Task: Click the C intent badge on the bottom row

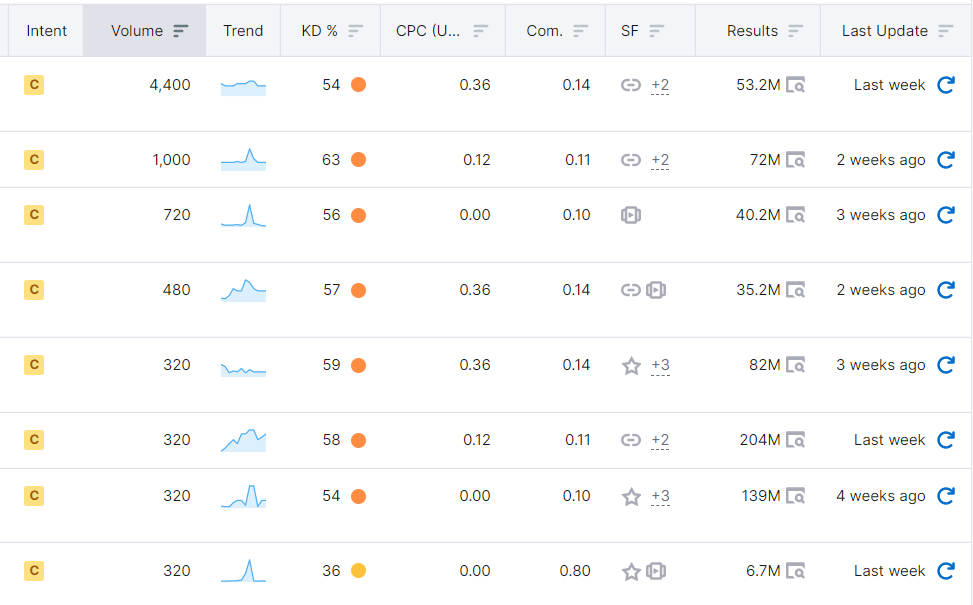Action: coord(34,571)
